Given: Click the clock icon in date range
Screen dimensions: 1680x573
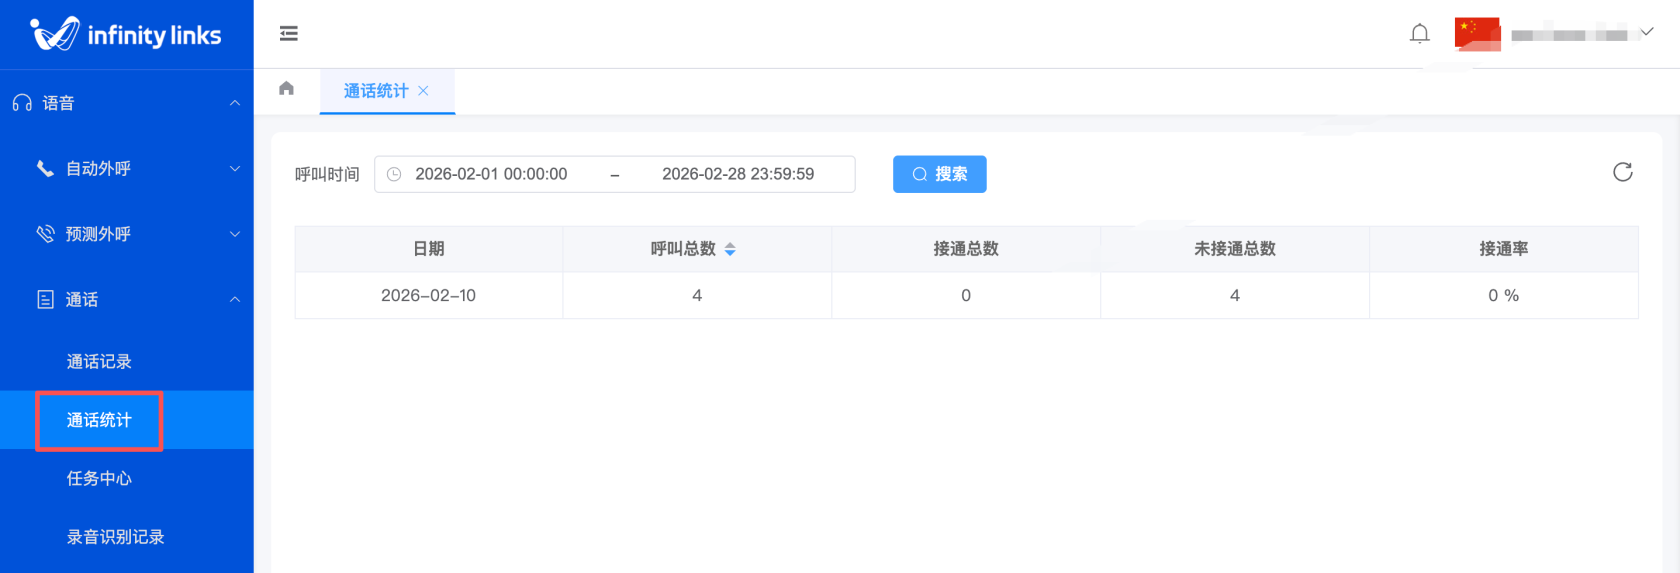Looking at the screenshot, I should pos(394,174).
